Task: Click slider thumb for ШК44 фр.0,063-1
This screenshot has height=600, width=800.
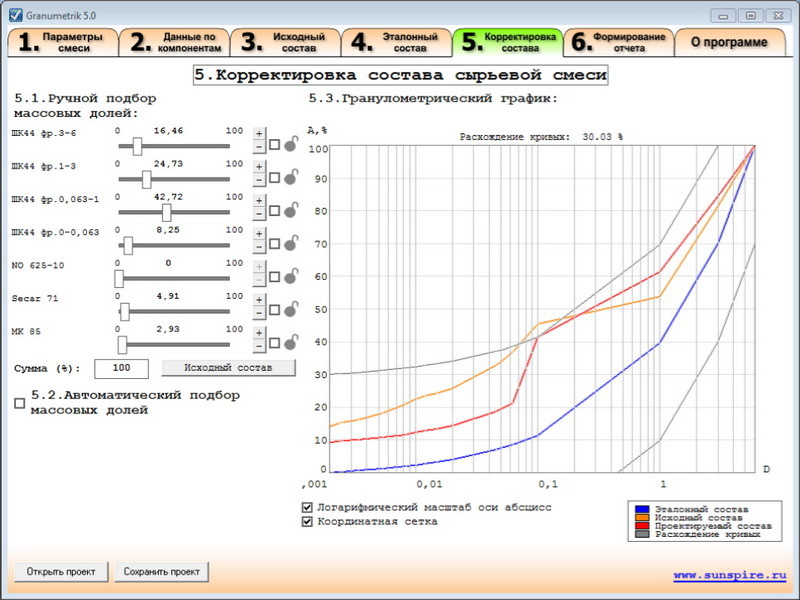Action: (x=166, y=213)
